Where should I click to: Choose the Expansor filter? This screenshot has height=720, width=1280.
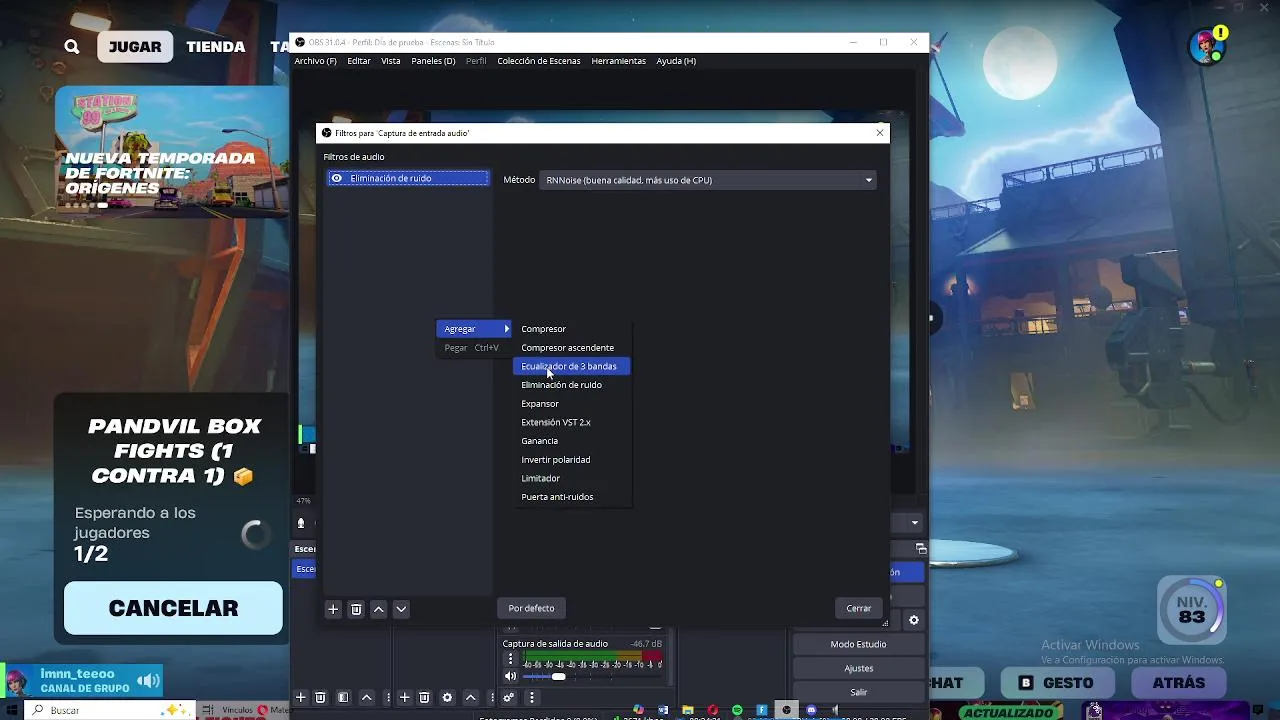(572, 404)
